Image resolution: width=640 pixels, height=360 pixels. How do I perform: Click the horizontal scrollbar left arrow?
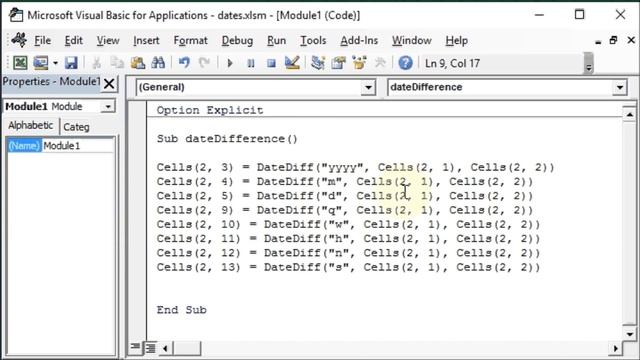165,348
